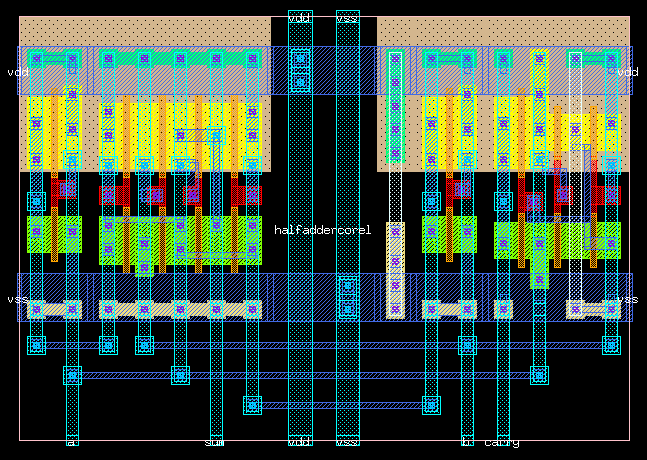Click the vdd label on right edge

[627, 73]
